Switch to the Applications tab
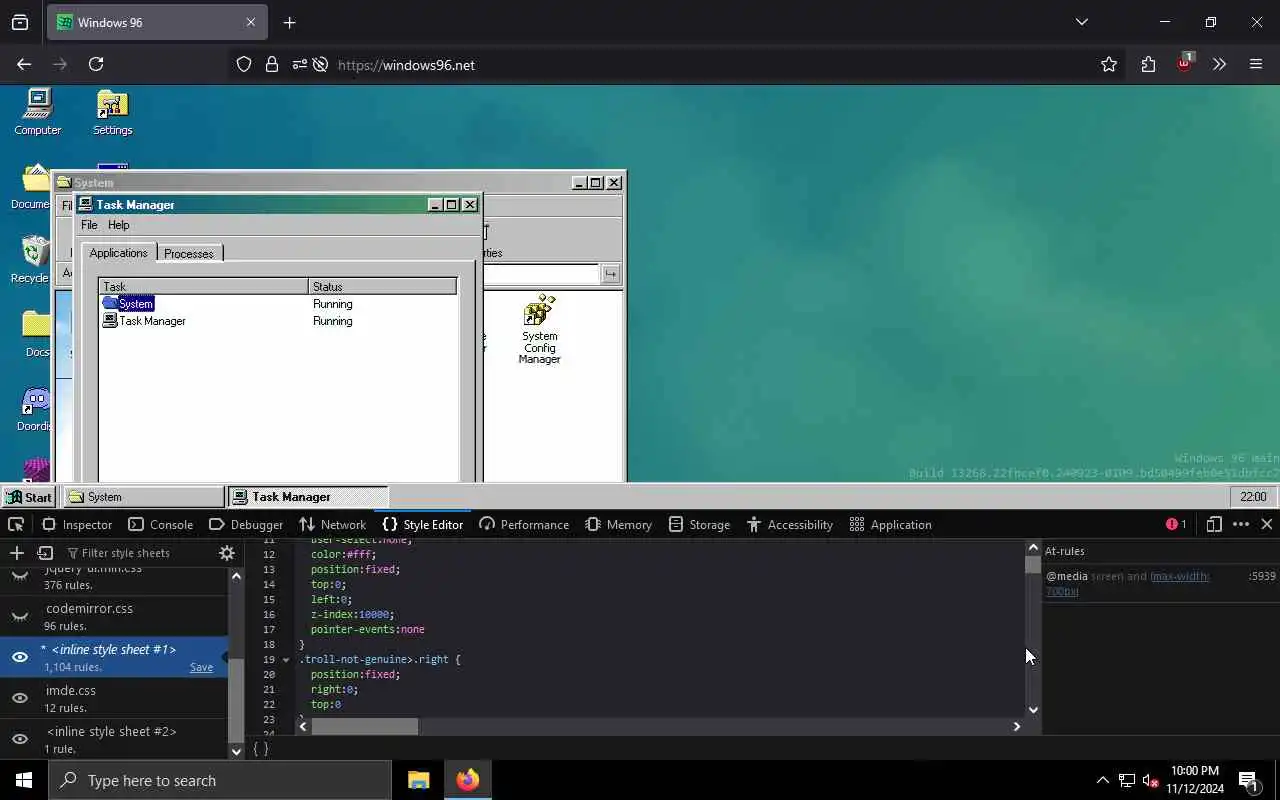Viewport: 1280px width, 800px height. click(118, 252)
